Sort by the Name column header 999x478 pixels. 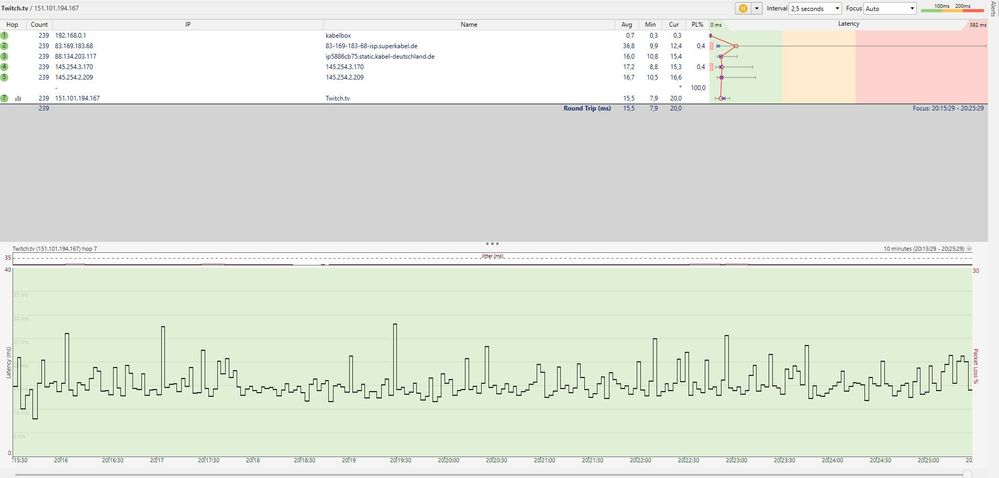pos(469,24)
